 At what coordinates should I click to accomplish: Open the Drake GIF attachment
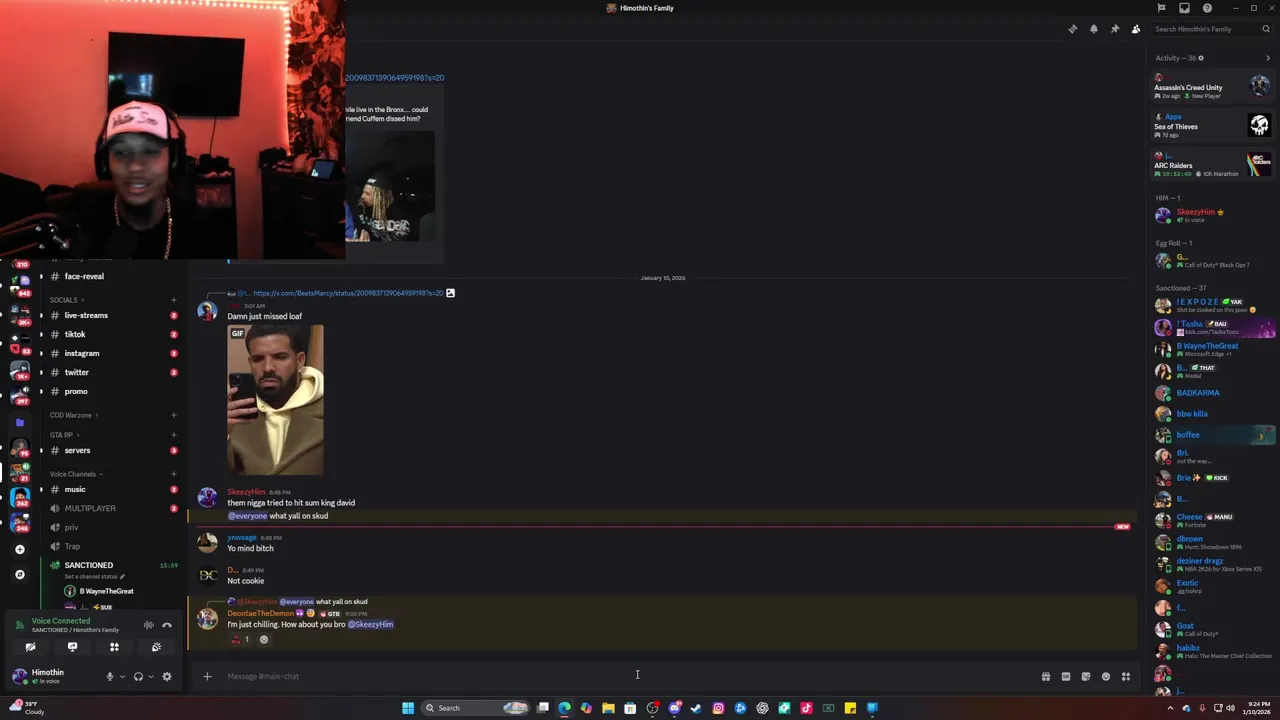(275, 400)
